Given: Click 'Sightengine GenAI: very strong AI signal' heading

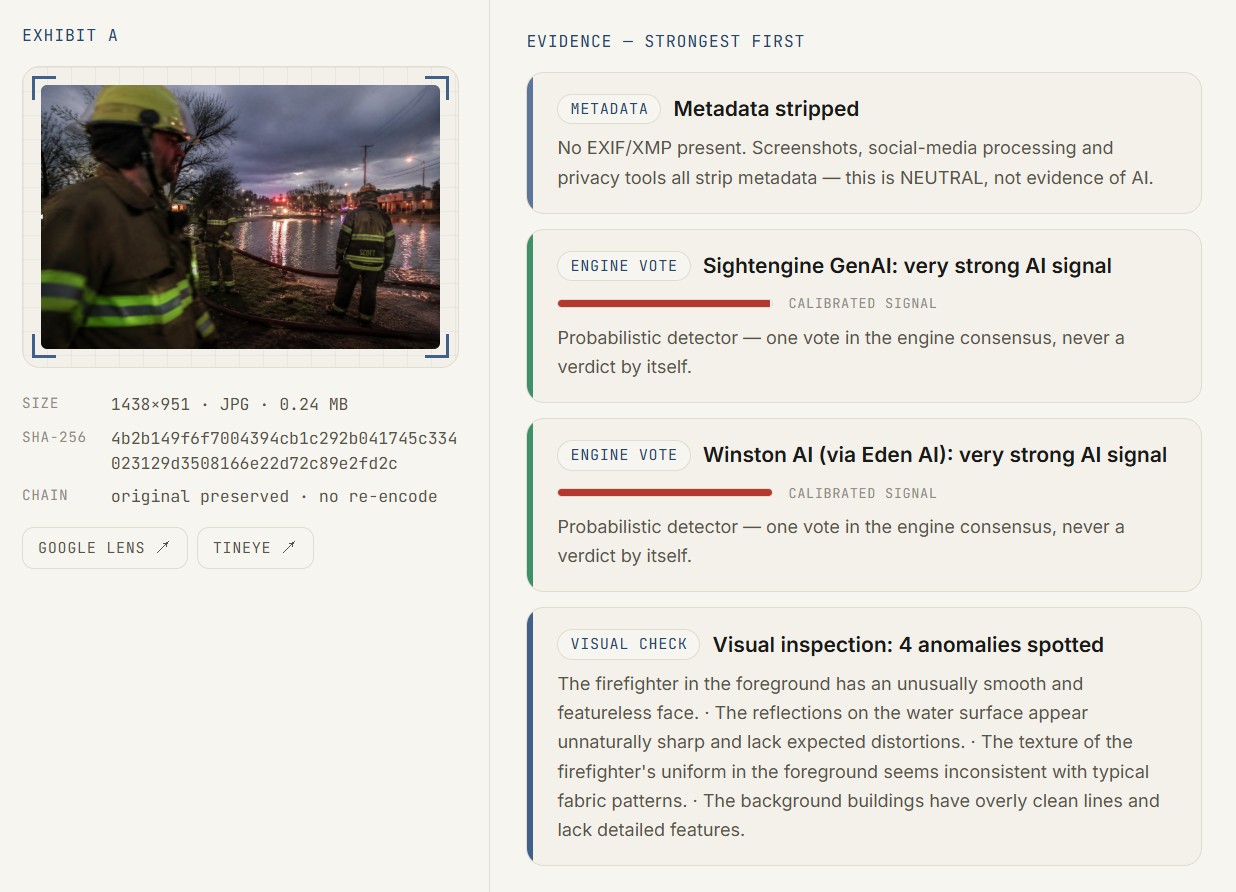Looking at the screenshot, I should (x=907, y=266).
